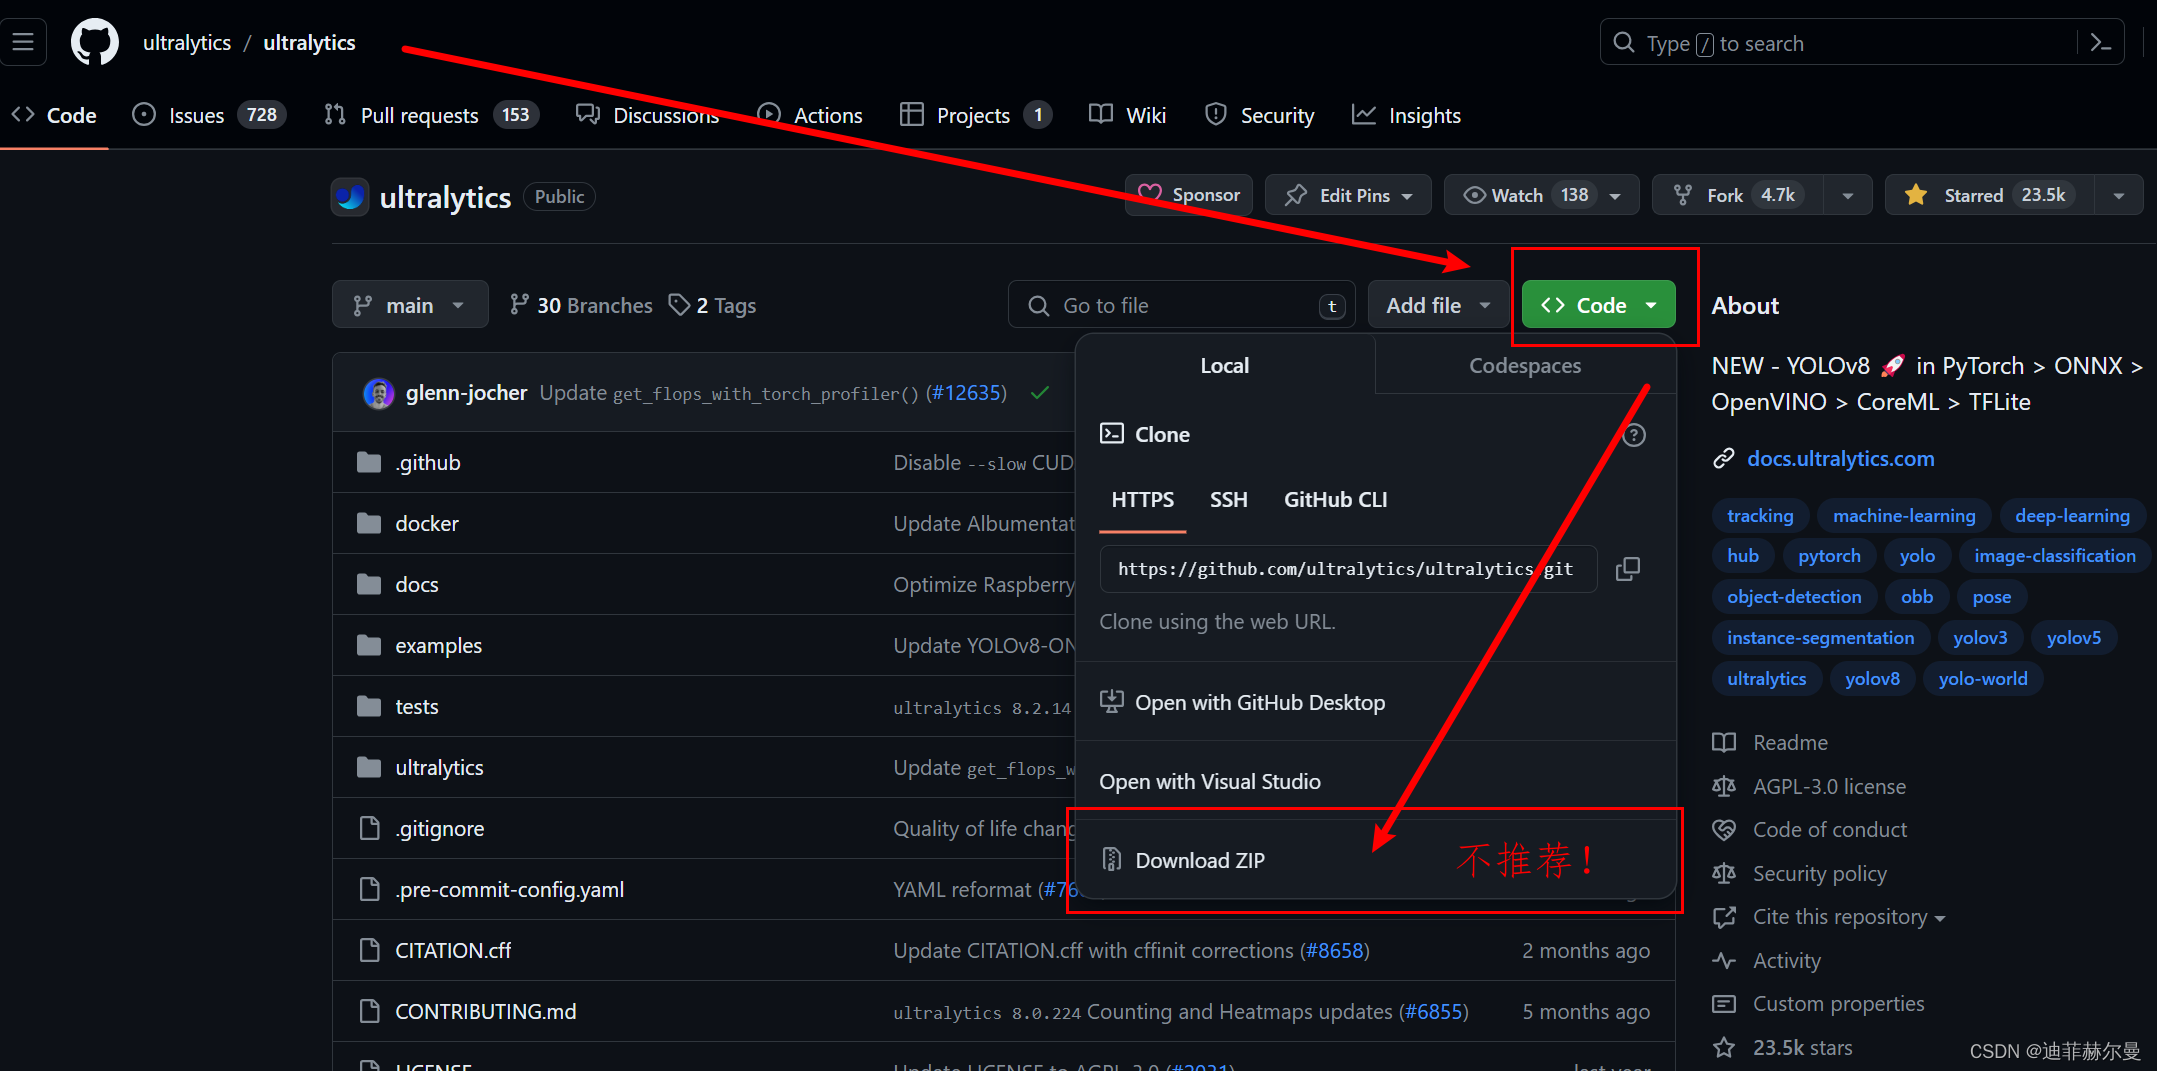Expand the Fork dropdown arrow
The image size is (2157, 1071).
click(1848, 195)
